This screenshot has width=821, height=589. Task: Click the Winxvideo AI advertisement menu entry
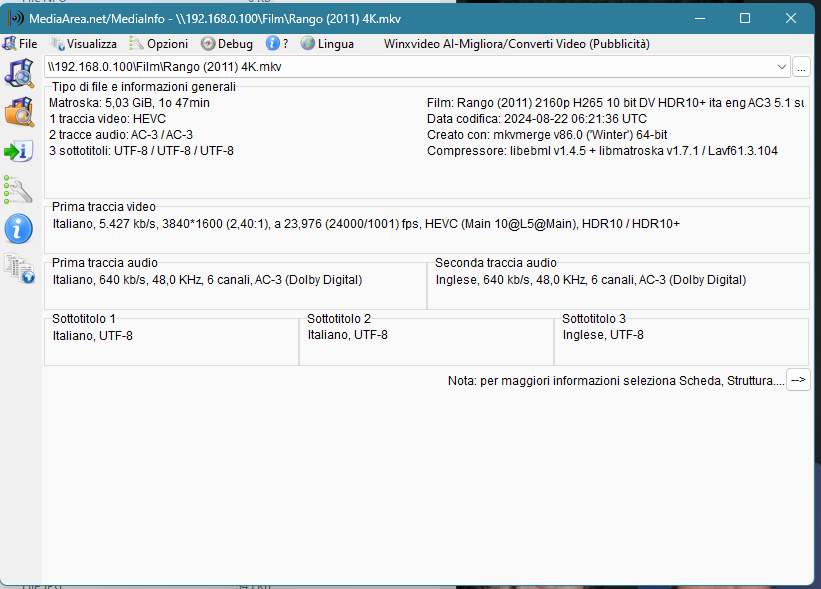517,44
